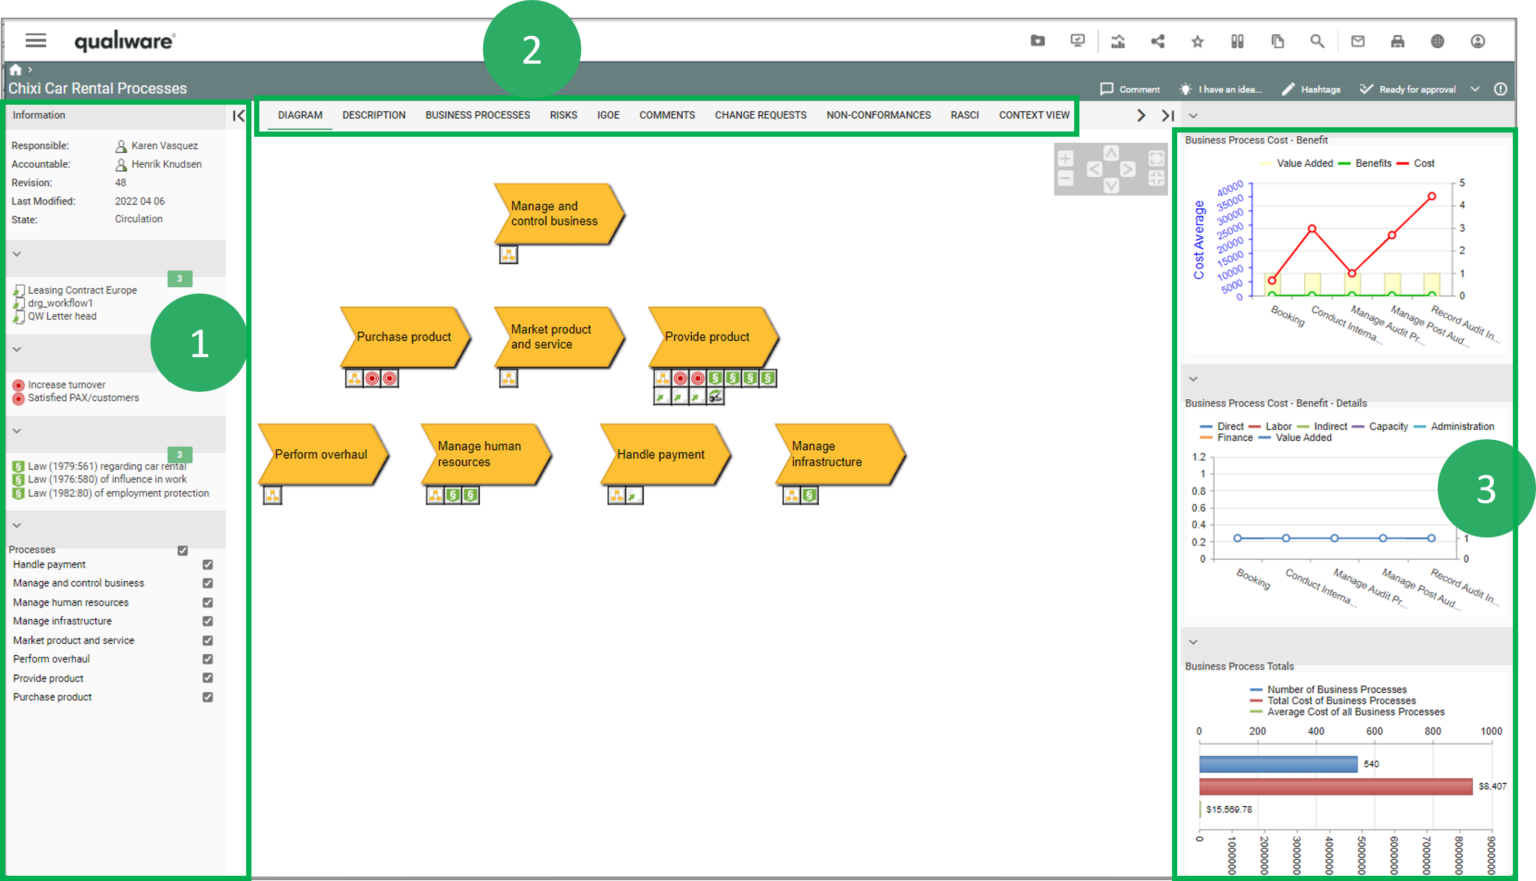Click the print icon in toolbar
This screenshot has width=1536, height=881.
1397,41
